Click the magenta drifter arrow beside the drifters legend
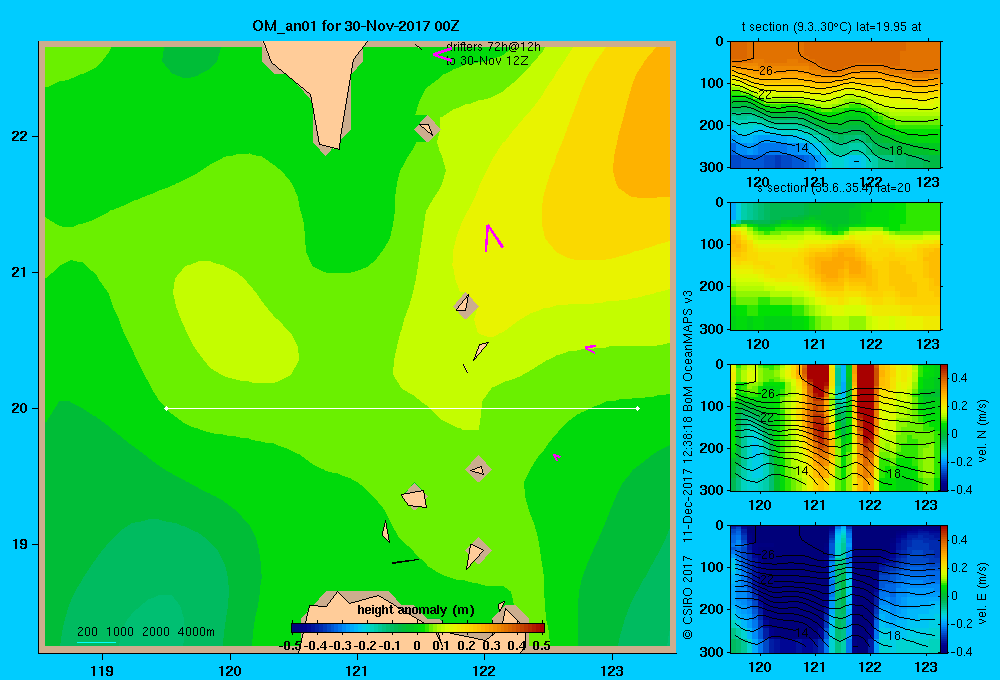Screen dimensions: 1000x680 click(x=442, y=54)
